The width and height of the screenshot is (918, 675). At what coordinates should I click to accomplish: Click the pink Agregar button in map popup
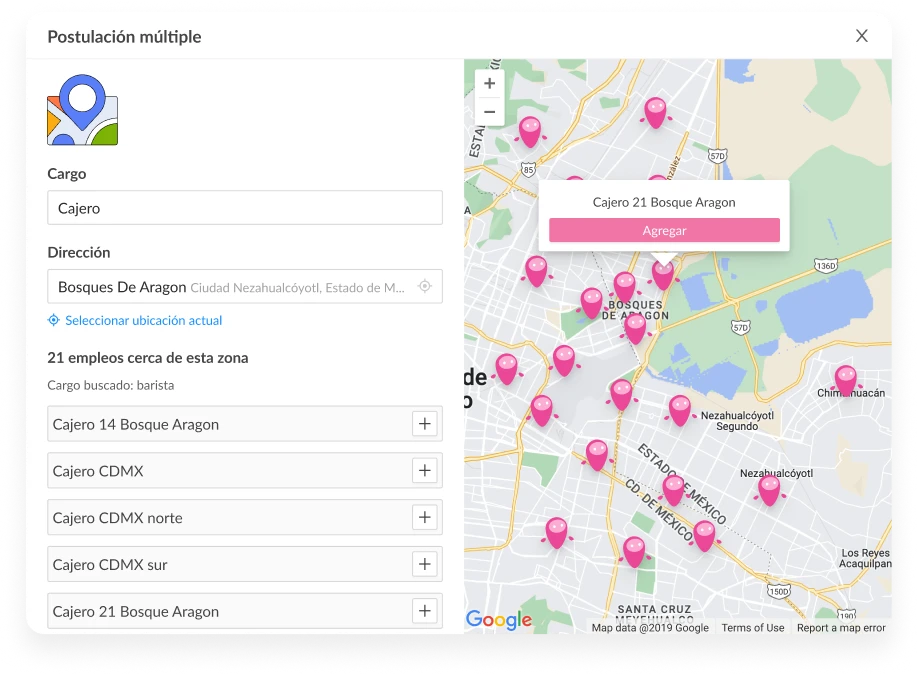(664, 231)
